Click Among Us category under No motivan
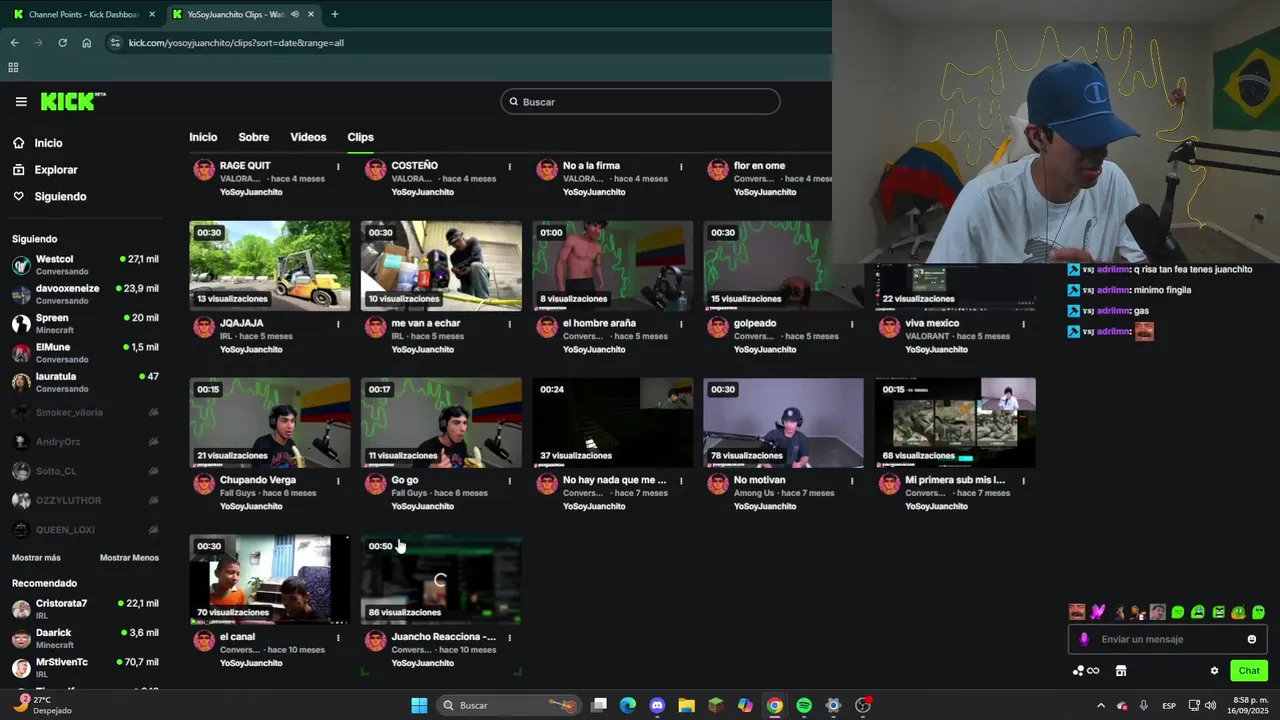Image resolution: width=1280 pixels, height=720 pixels. [754, 493]
